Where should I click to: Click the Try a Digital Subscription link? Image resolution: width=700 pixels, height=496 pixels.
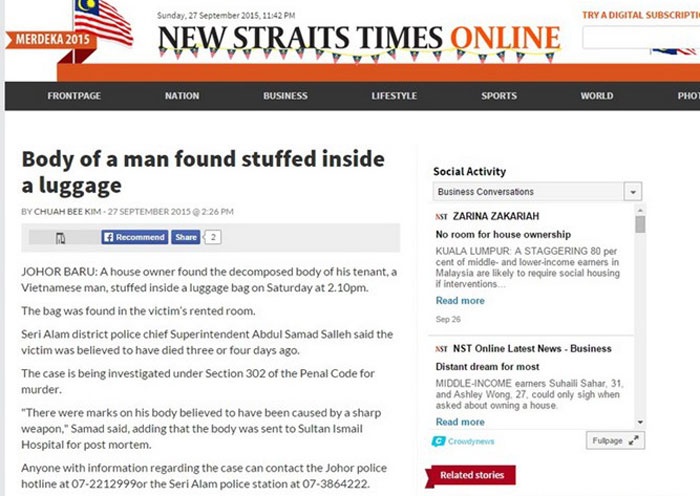coord(640,15)
